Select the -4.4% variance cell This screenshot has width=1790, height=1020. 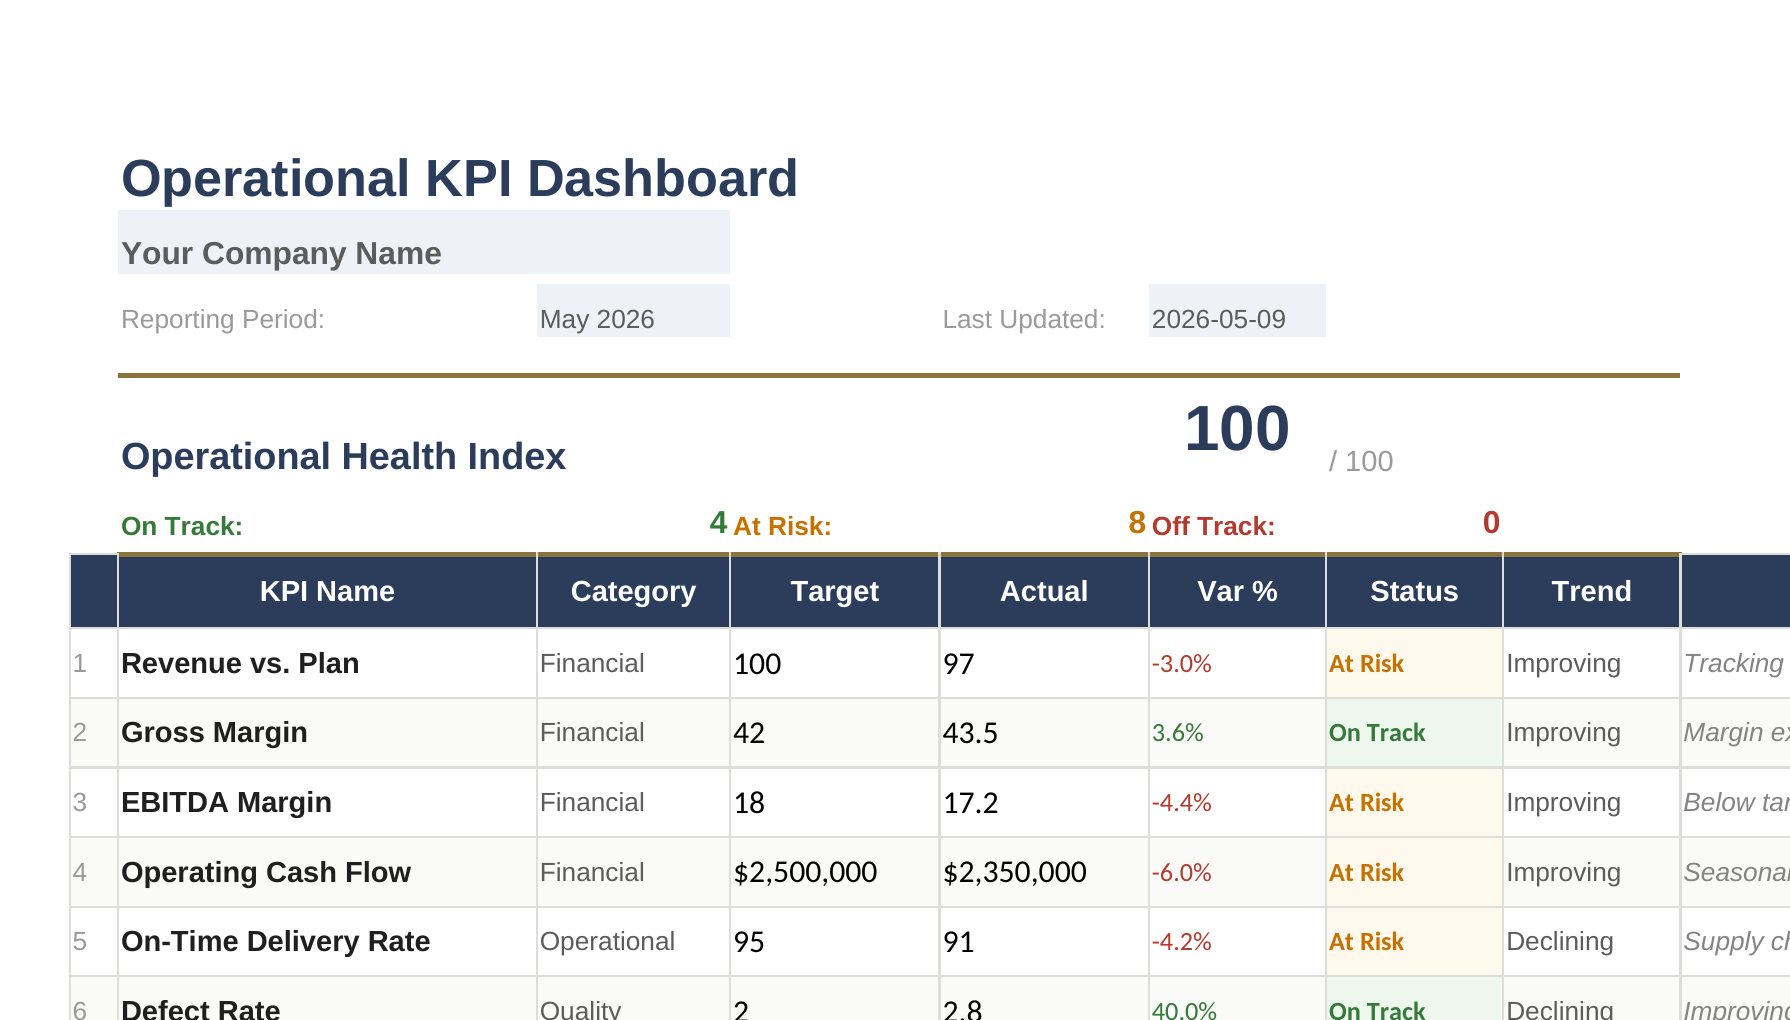1237,802
